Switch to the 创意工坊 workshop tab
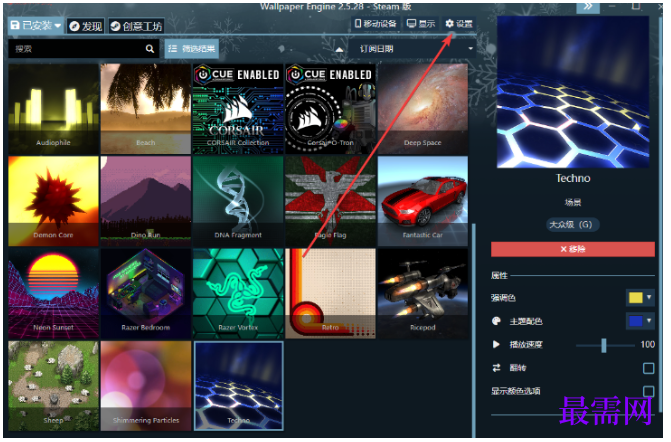Image resolution: width=671 pixels, height=442 pixels. (x=136, y=26)
